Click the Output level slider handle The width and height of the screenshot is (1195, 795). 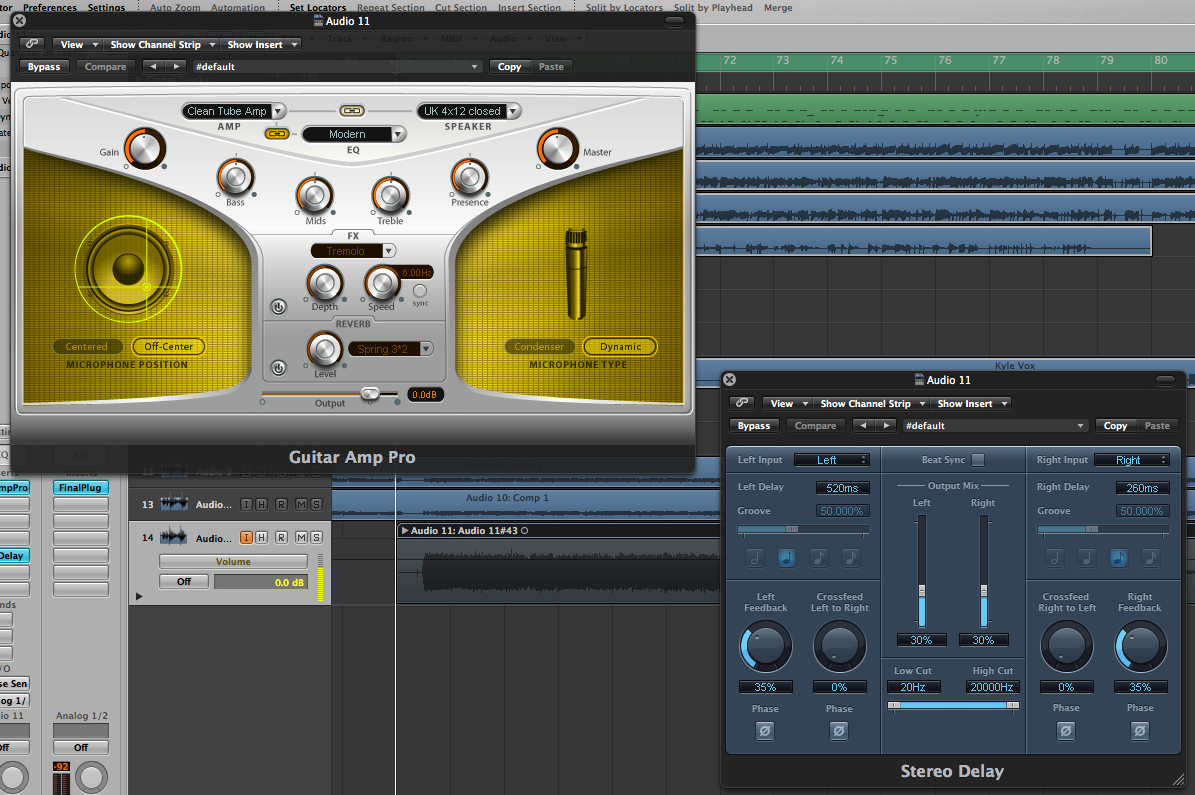pos(370,394)
